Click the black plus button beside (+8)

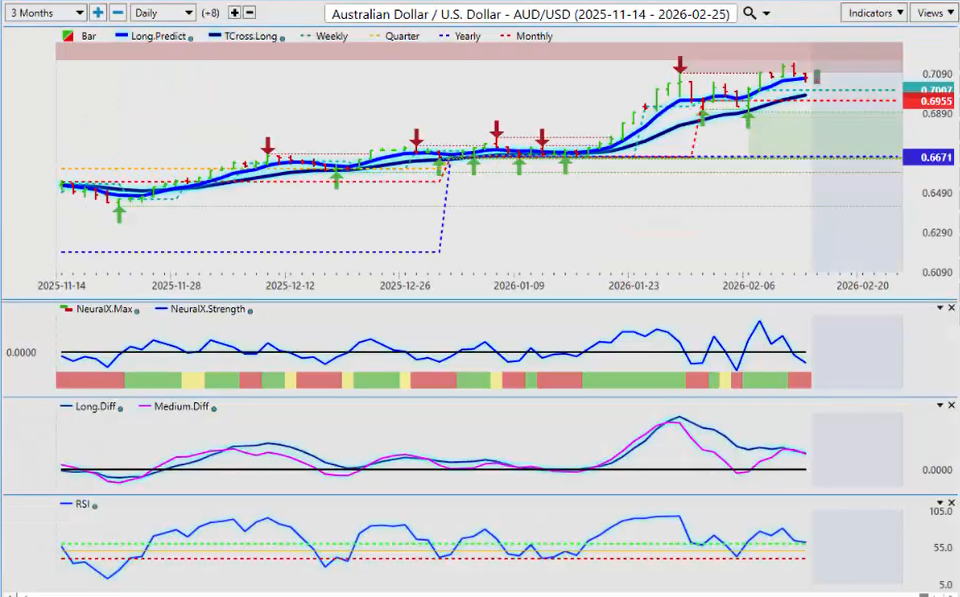234,13
